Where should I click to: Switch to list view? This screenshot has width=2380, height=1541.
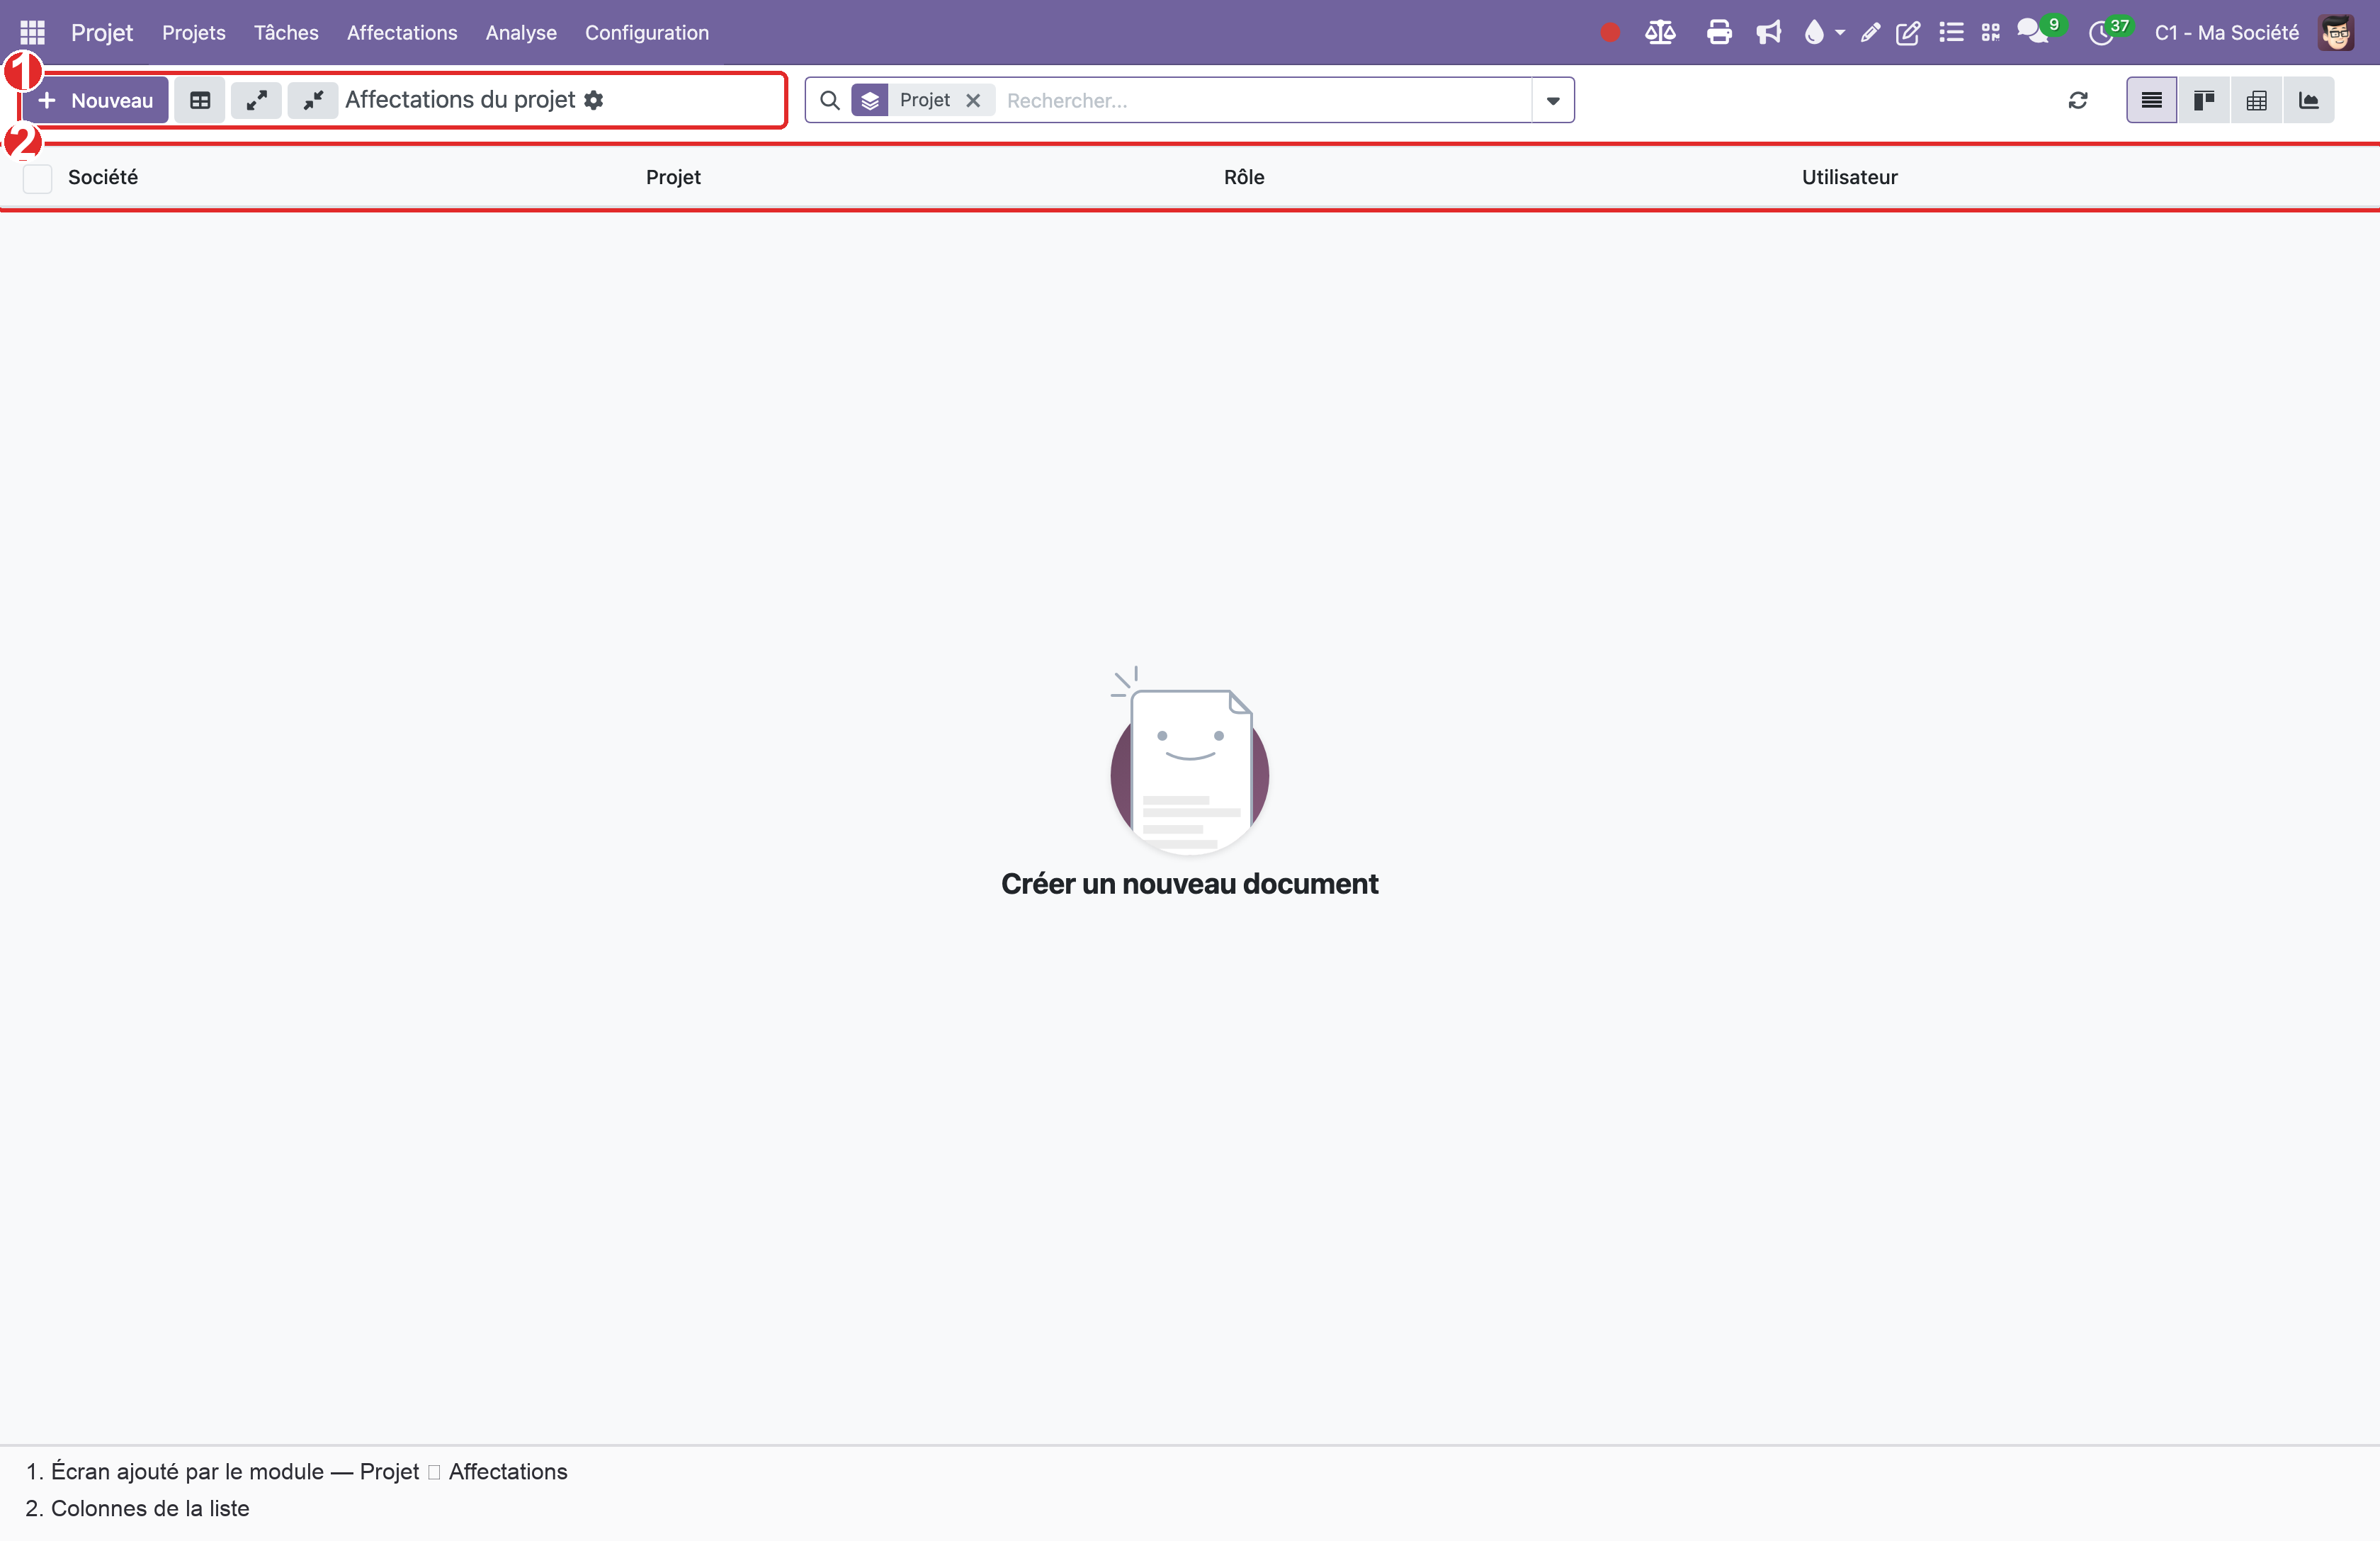point(2151,100)
